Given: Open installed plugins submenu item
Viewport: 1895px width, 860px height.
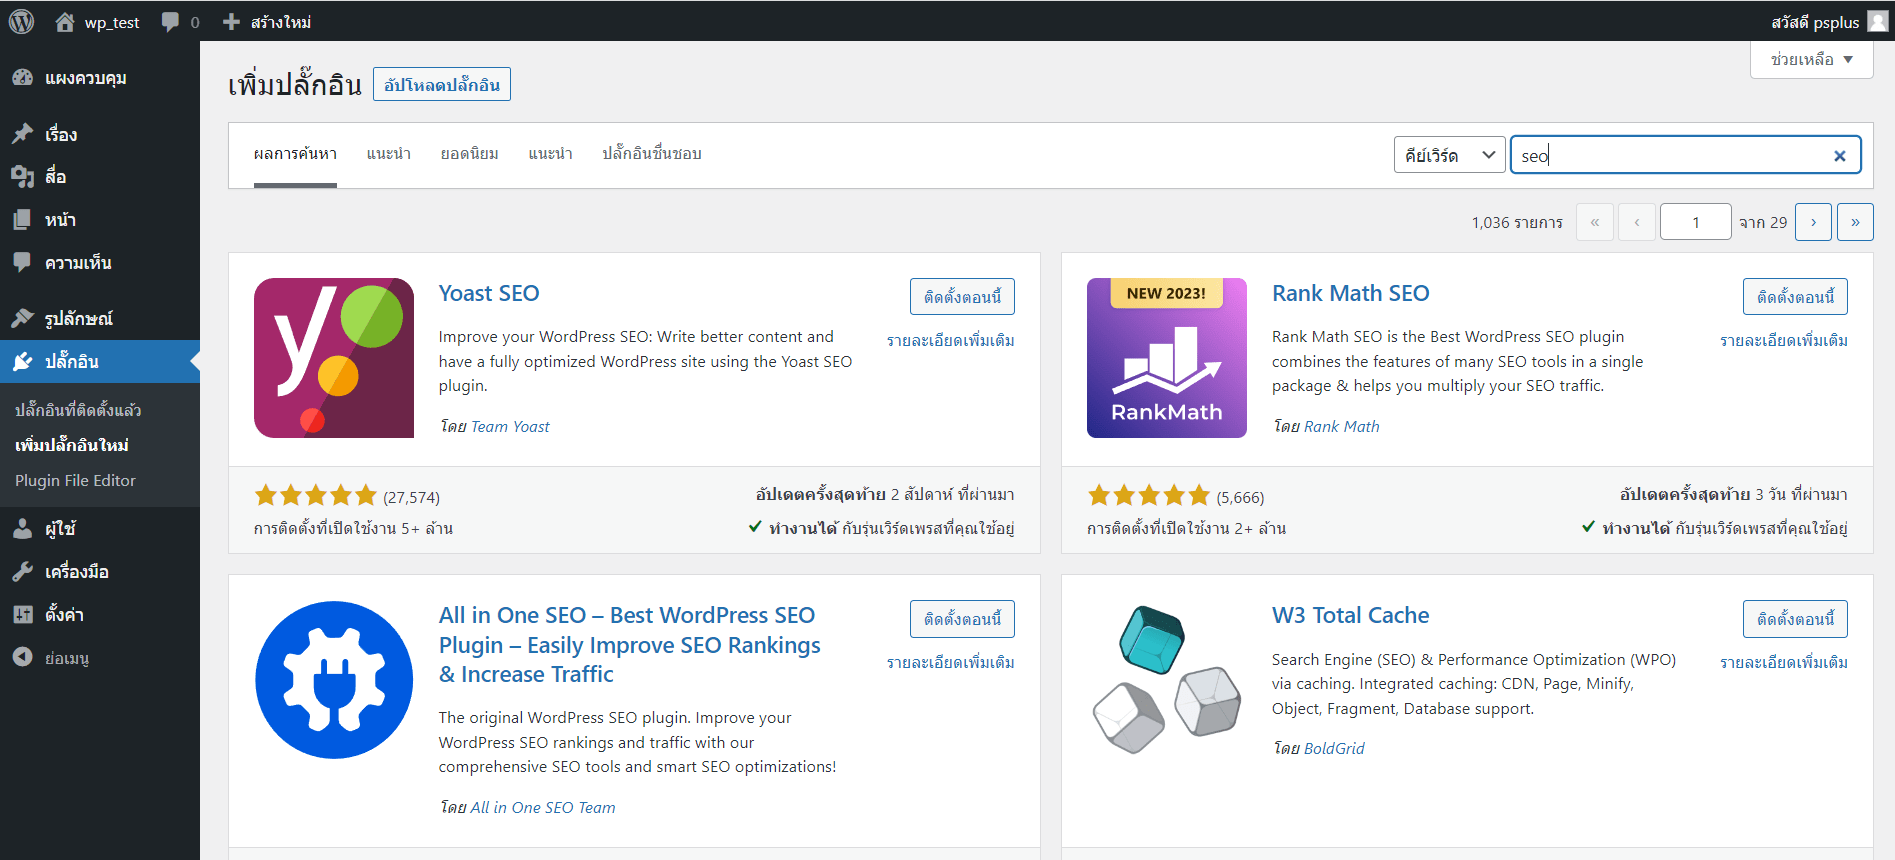Looking at the screenshot, I should click(x=78, y=410).
